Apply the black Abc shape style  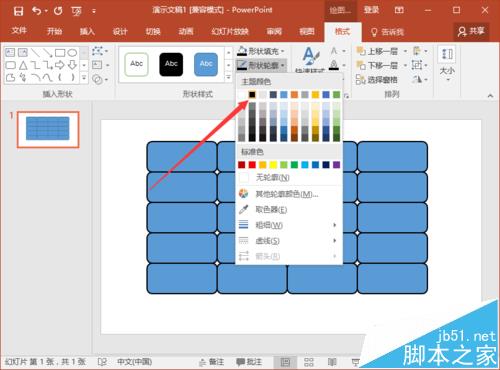coord(171,64)
